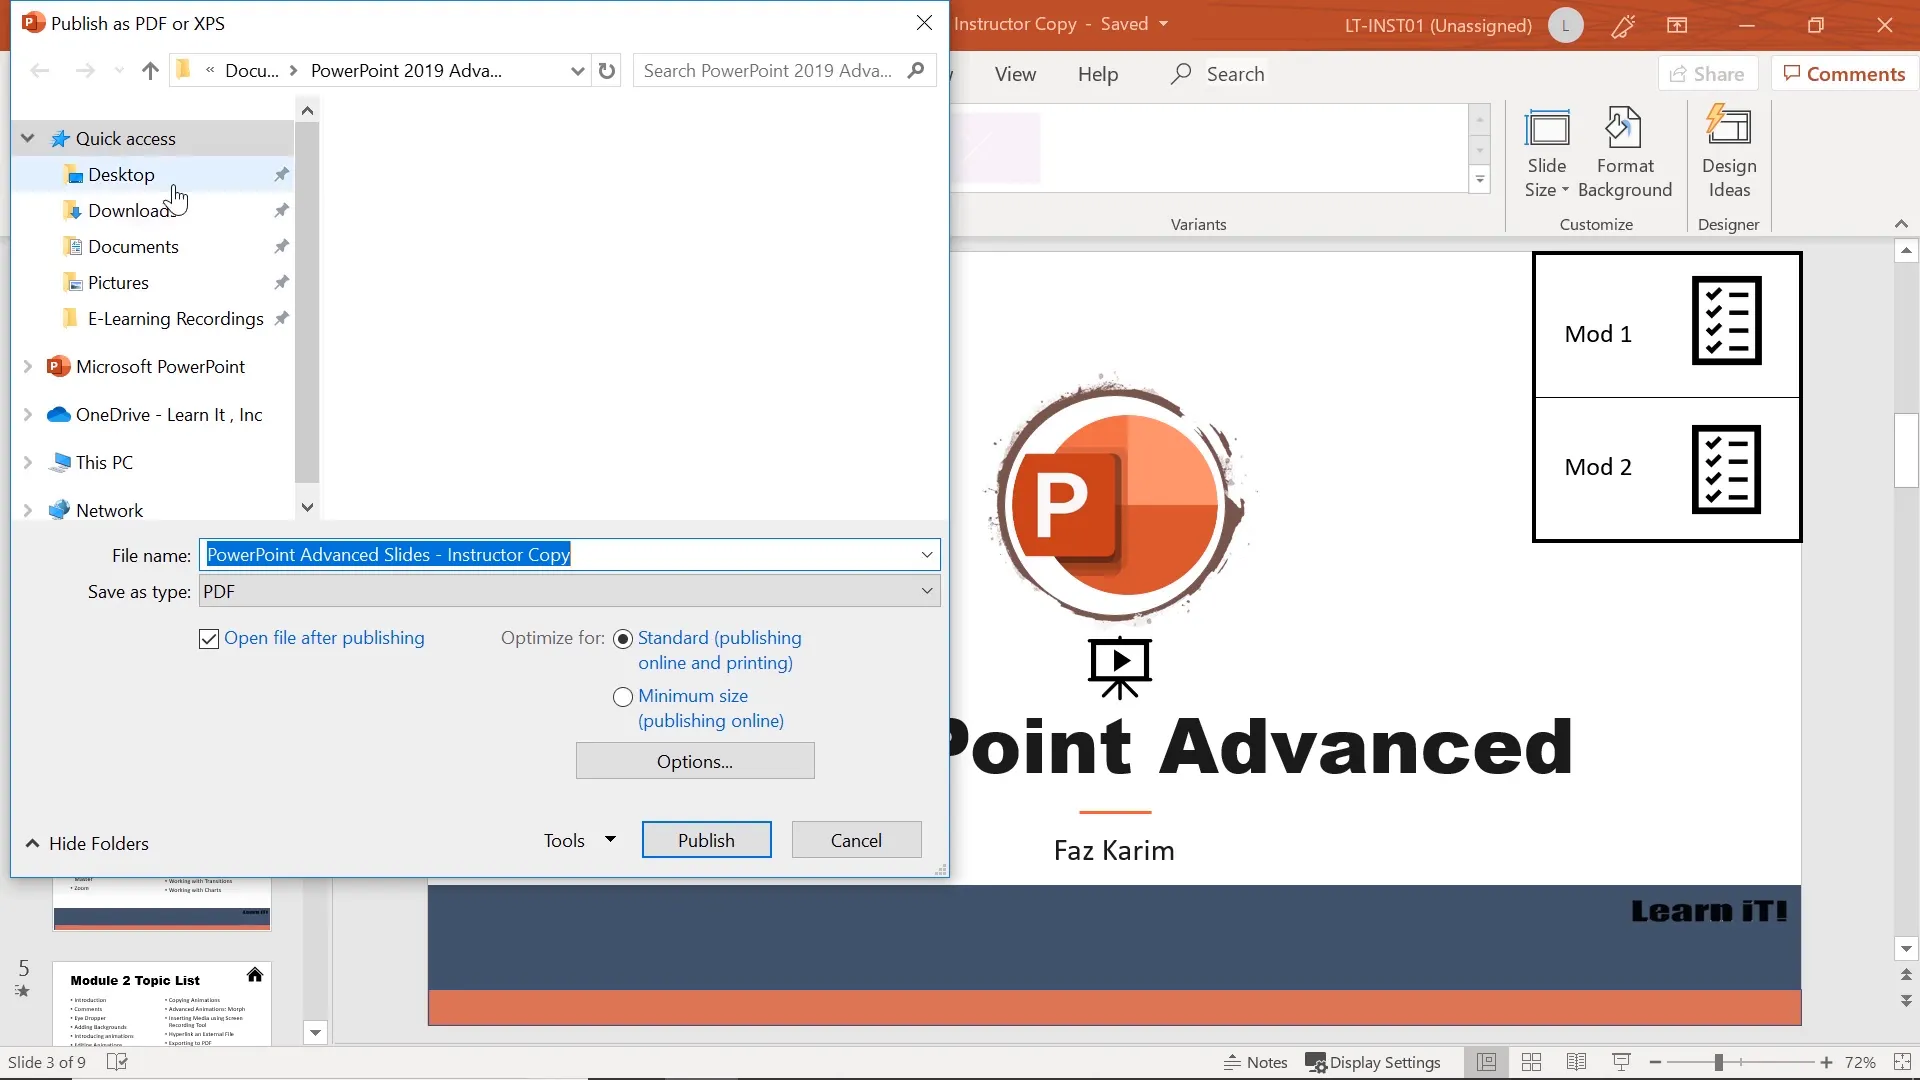Viewport: 1920px width, 1080px height.
Task: Click the dialog's Refresh folder icon
Action: [x=607, y=71]
